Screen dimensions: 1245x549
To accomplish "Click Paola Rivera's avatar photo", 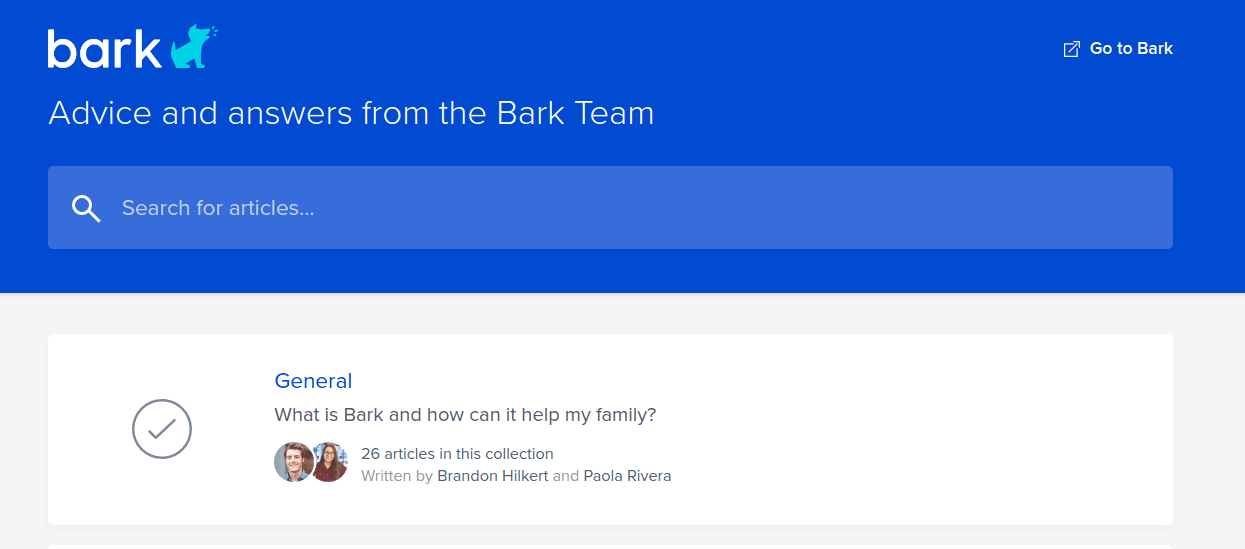I will click(x=329, y=462).
